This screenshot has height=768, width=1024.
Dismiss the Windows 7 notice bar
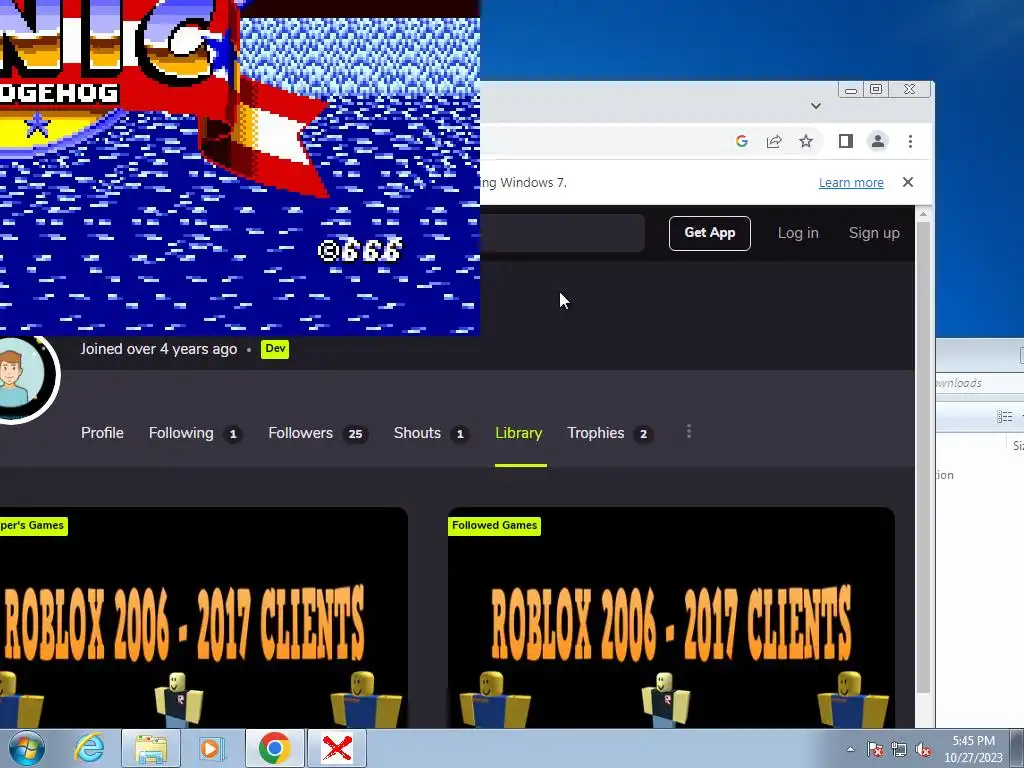[x=908, y=182]
